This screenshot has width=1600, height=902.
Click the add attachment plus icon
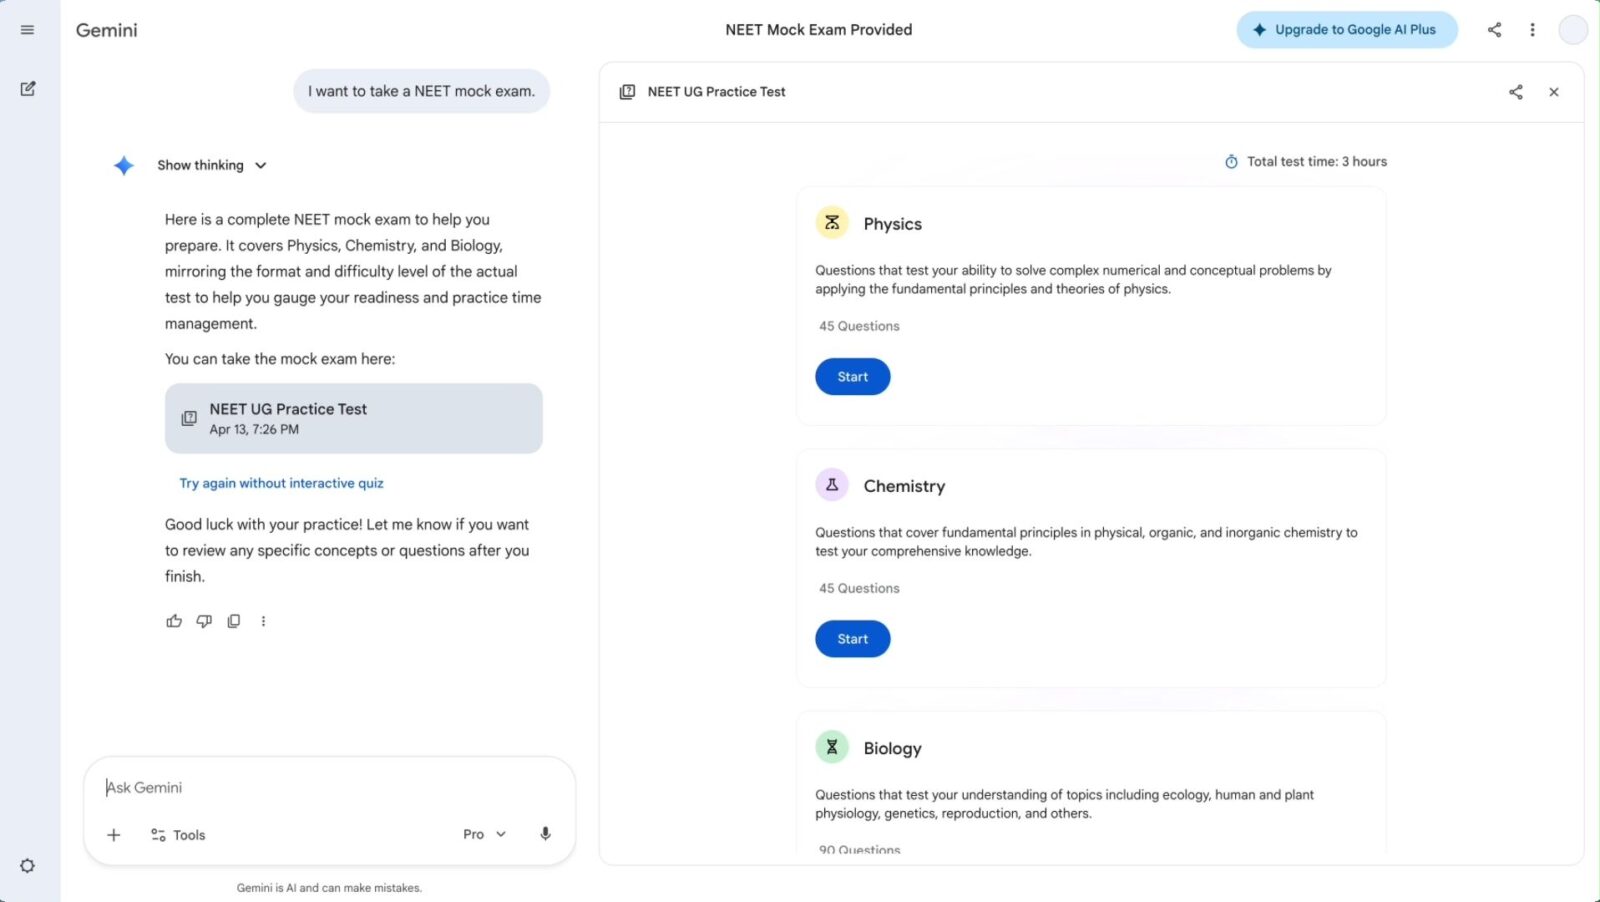(x=114, y=835)
